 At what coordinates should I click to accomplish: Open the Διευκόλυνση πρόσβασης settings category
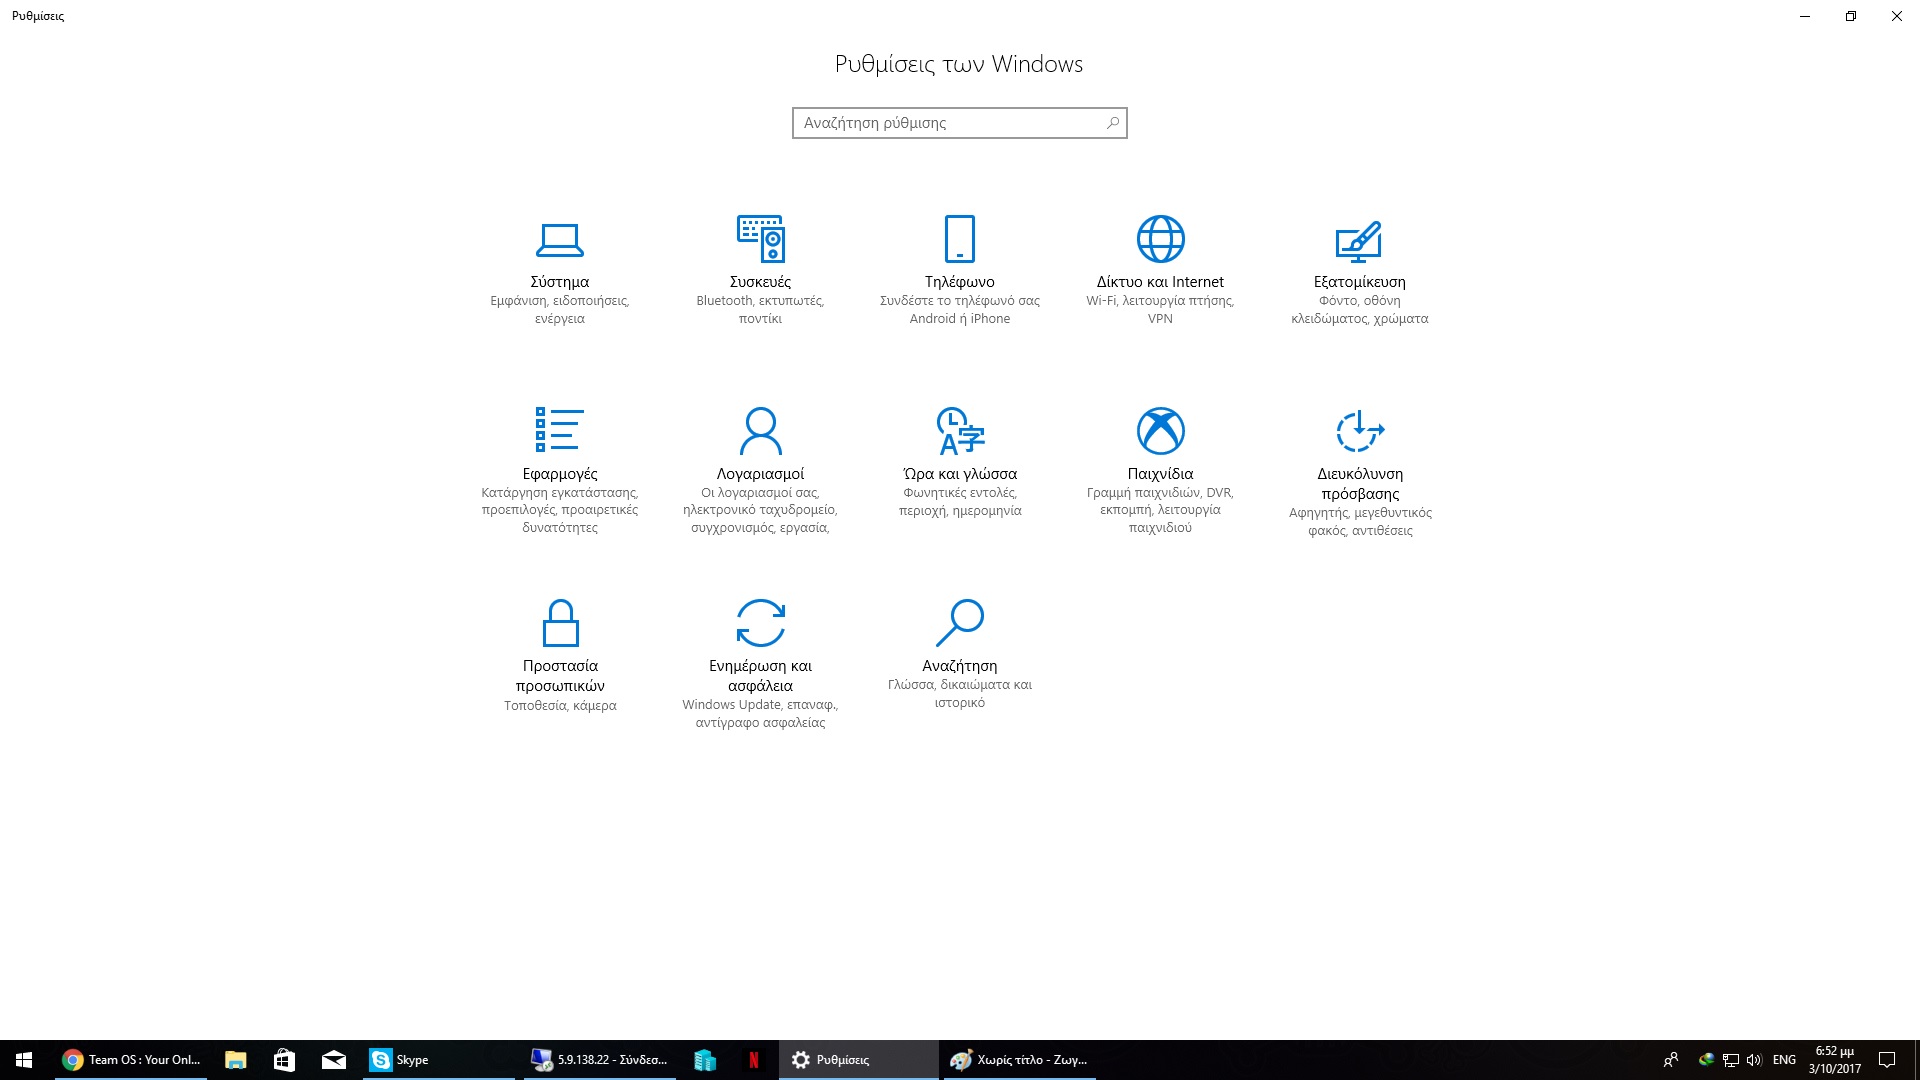[1360, 472]
